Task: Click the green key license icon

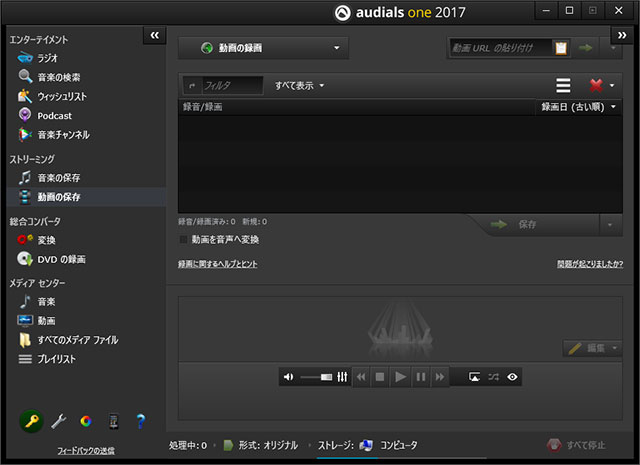Action: (31, 421)
